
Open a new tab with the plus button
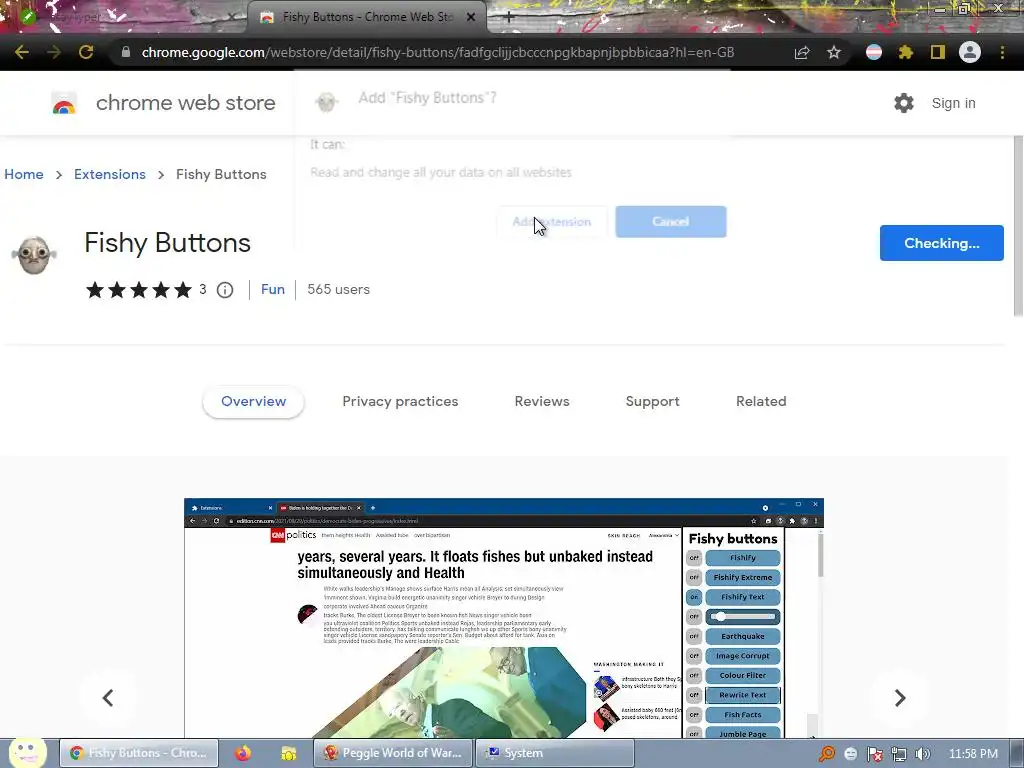coord(508,18)
